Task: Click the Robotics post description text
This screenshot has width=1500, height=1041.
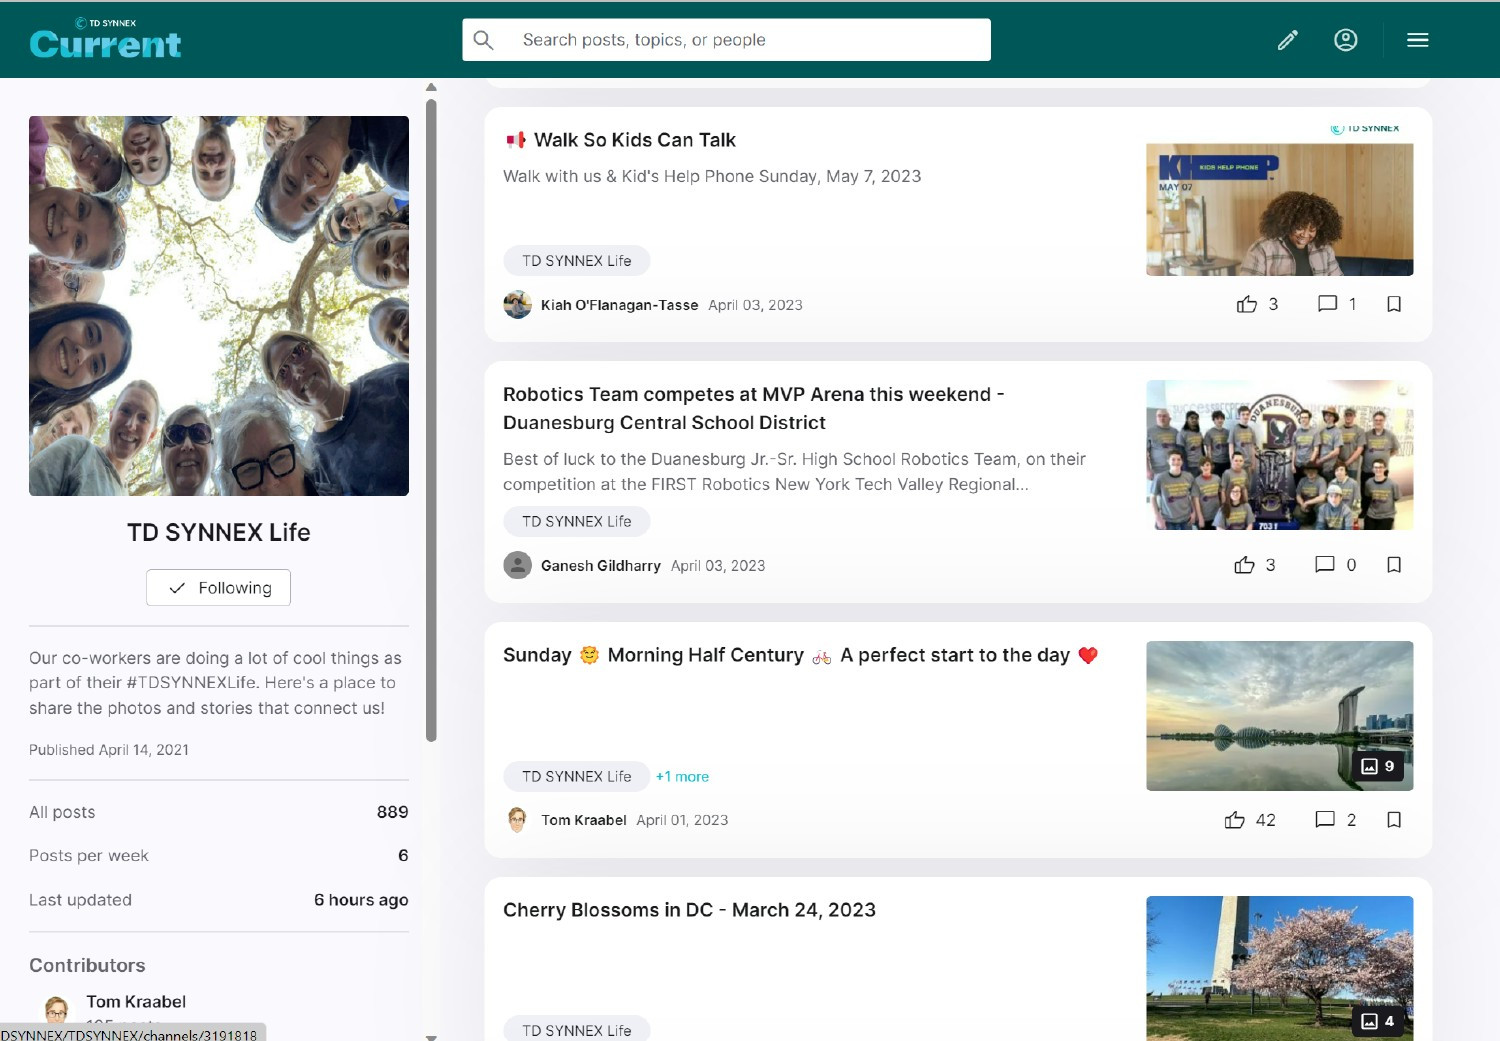Action: point(794,471)
